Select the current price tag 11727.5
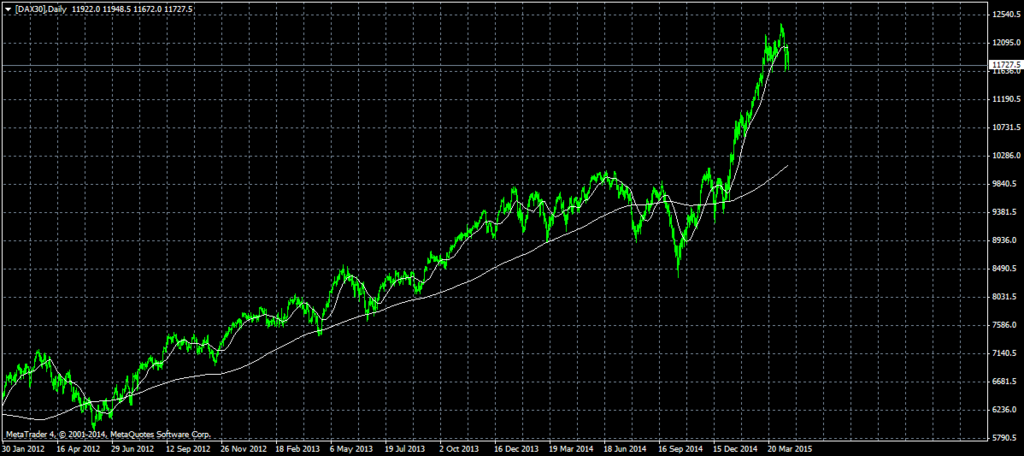The height and width of the screenshot is (456, 1024). [x=1003, y=66]
